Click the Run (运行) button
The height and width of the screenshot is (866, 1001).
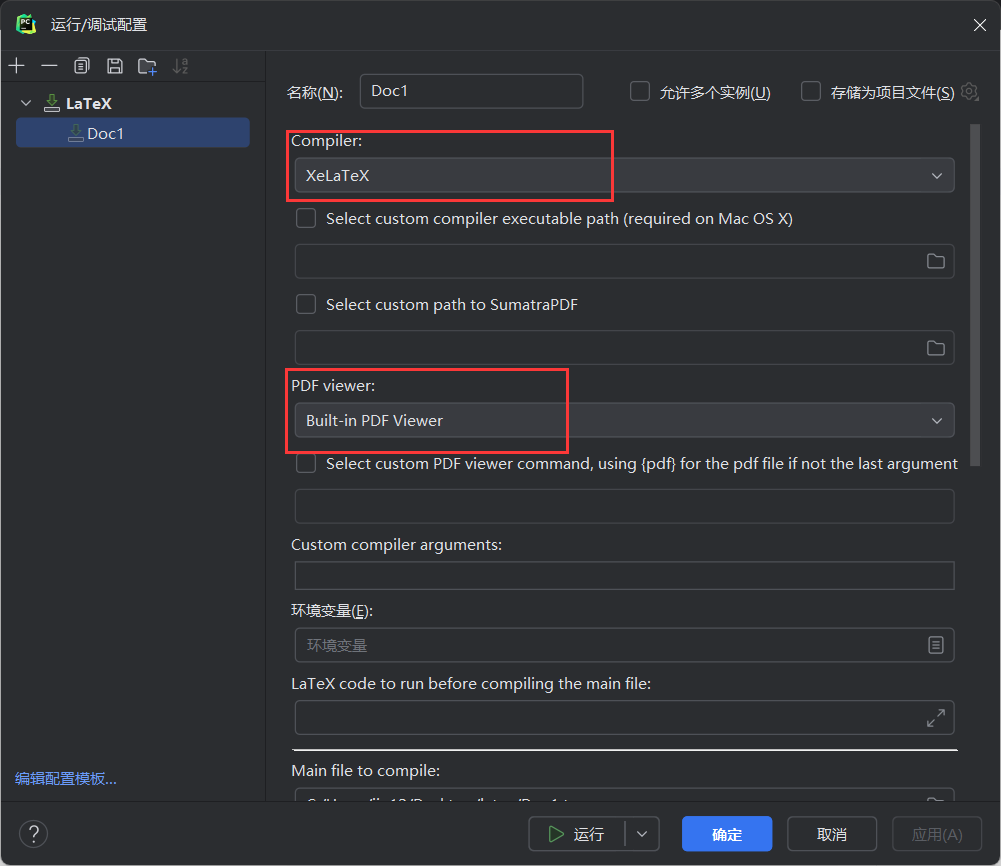click(576, 833)
